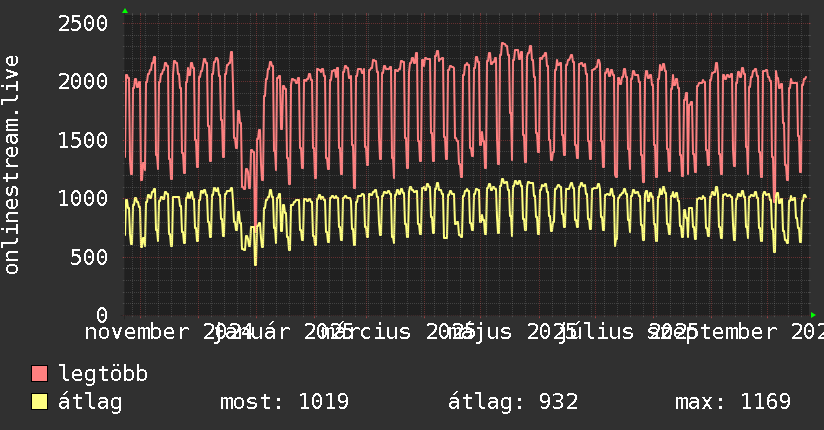Click the 0 y-axis label
Viewport: 824px width, 430px height.
tap(102, 315)
